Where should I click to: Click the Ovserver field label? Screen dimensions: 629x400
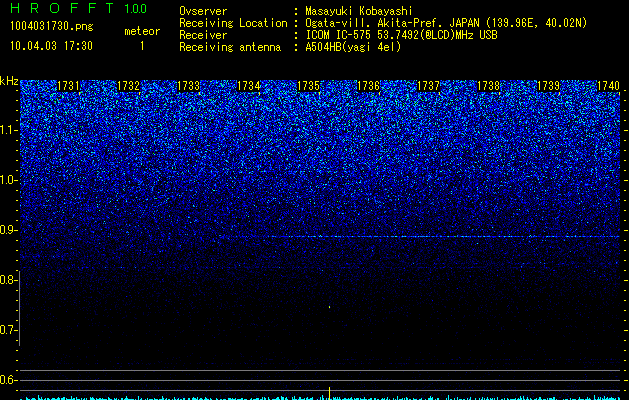(203, 11)
